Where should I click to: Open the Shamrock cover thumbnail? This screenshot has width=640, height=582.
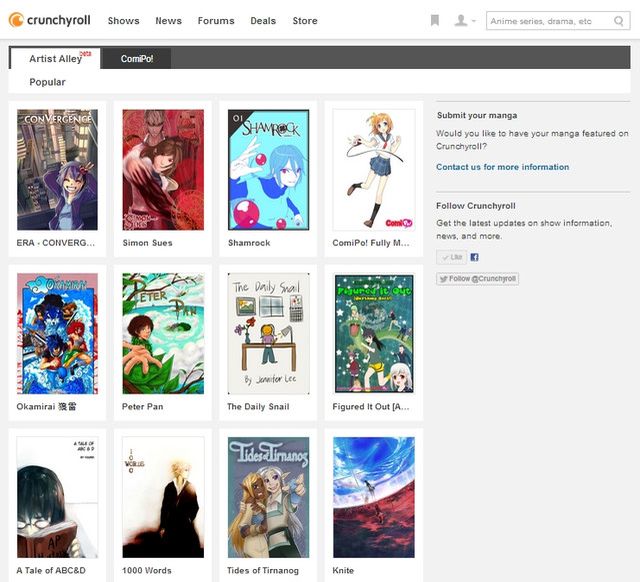[268, 170]
